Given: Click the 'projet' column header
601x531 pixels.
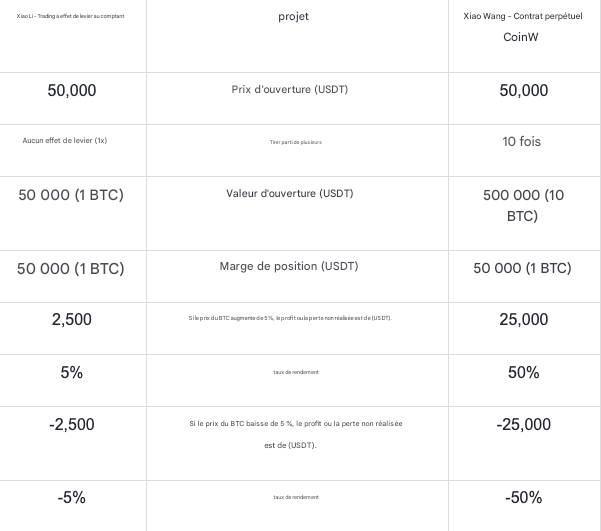Looking at the screenshot, I should coord(293,16).
